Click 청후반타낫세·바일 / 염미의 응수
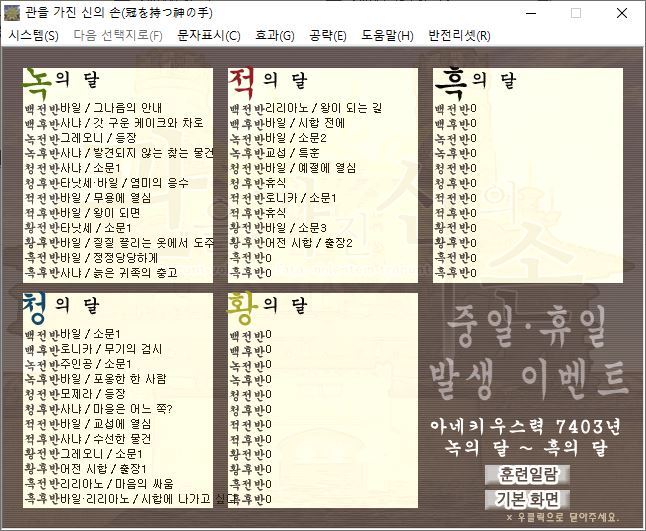Viewport: 646px width, 531px height. 106,183
